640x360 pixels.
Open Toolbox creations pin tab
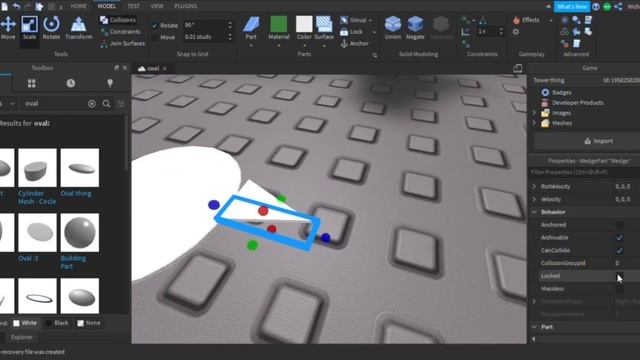click(x=110, y=83)
